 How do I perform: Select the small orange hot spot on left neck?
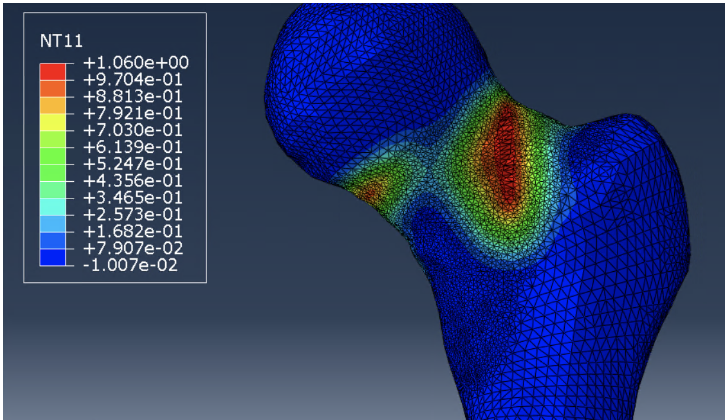(372, 187)
